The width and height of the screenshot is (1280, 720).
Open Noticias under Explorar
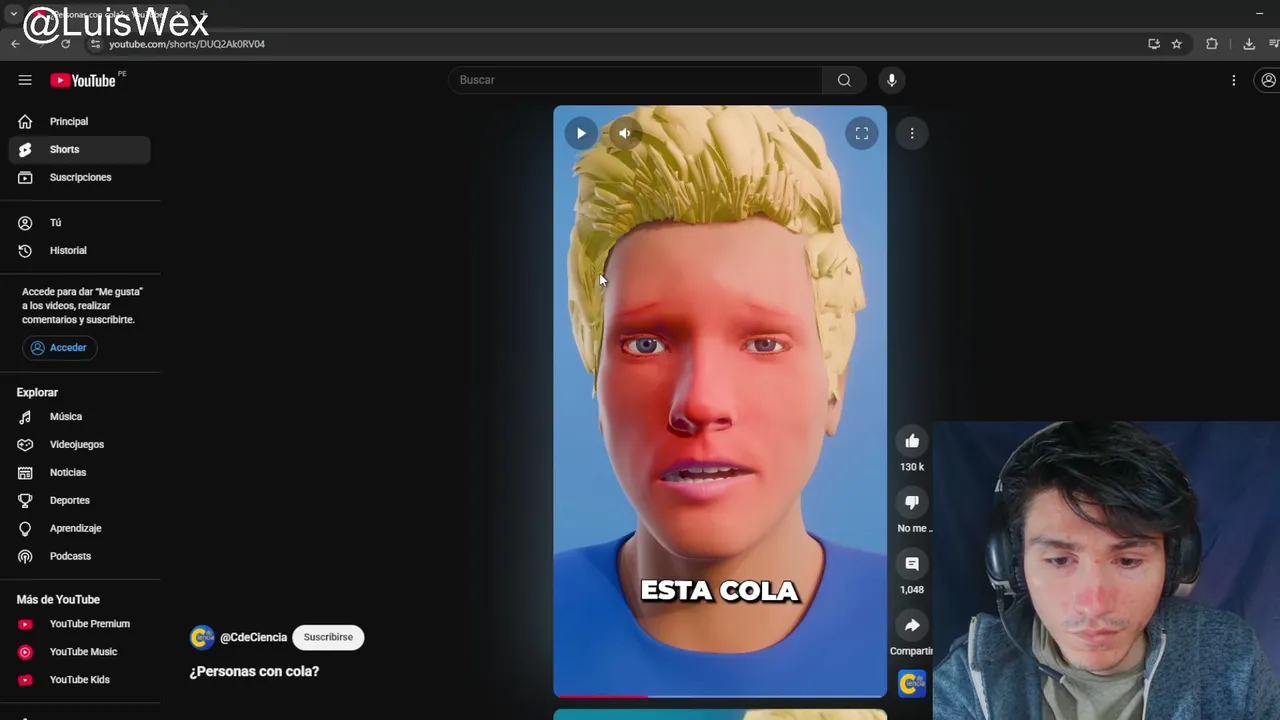coord(80,472)
